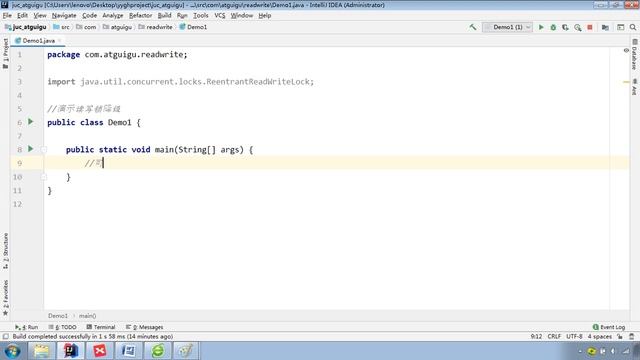Open the Favorites tool window sidebar
The image size is (640, 360).
click(x=5, y=298)
